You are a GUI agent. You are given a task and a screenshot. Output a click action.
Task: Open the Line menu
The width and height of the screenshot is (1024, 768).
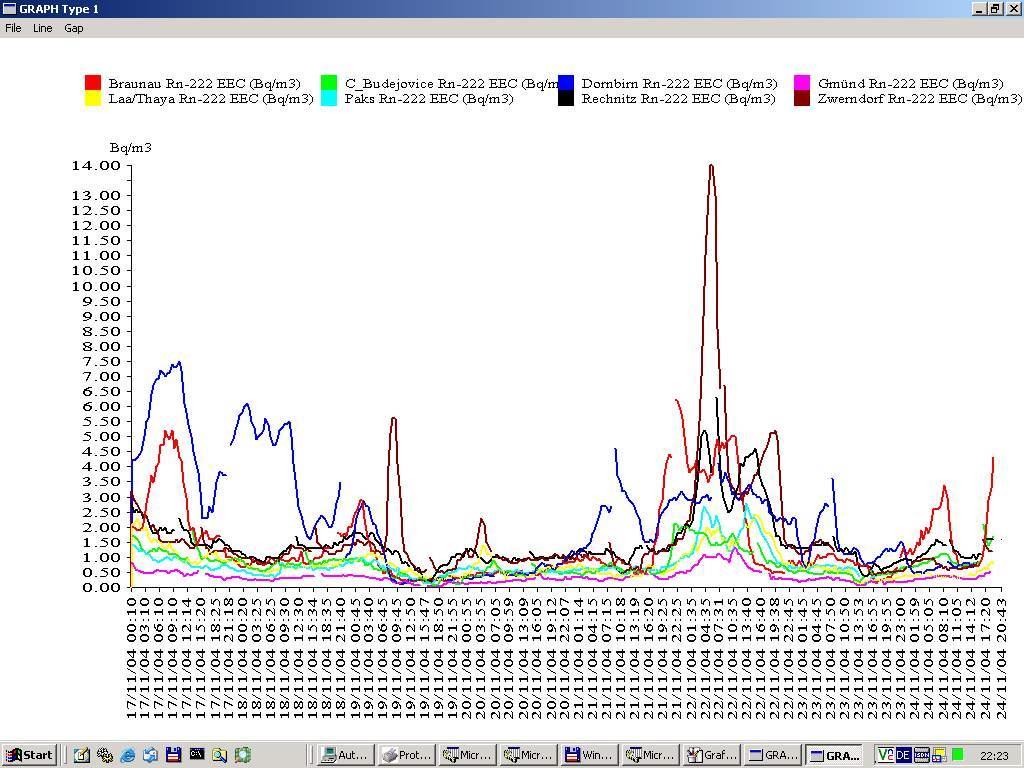42,28
